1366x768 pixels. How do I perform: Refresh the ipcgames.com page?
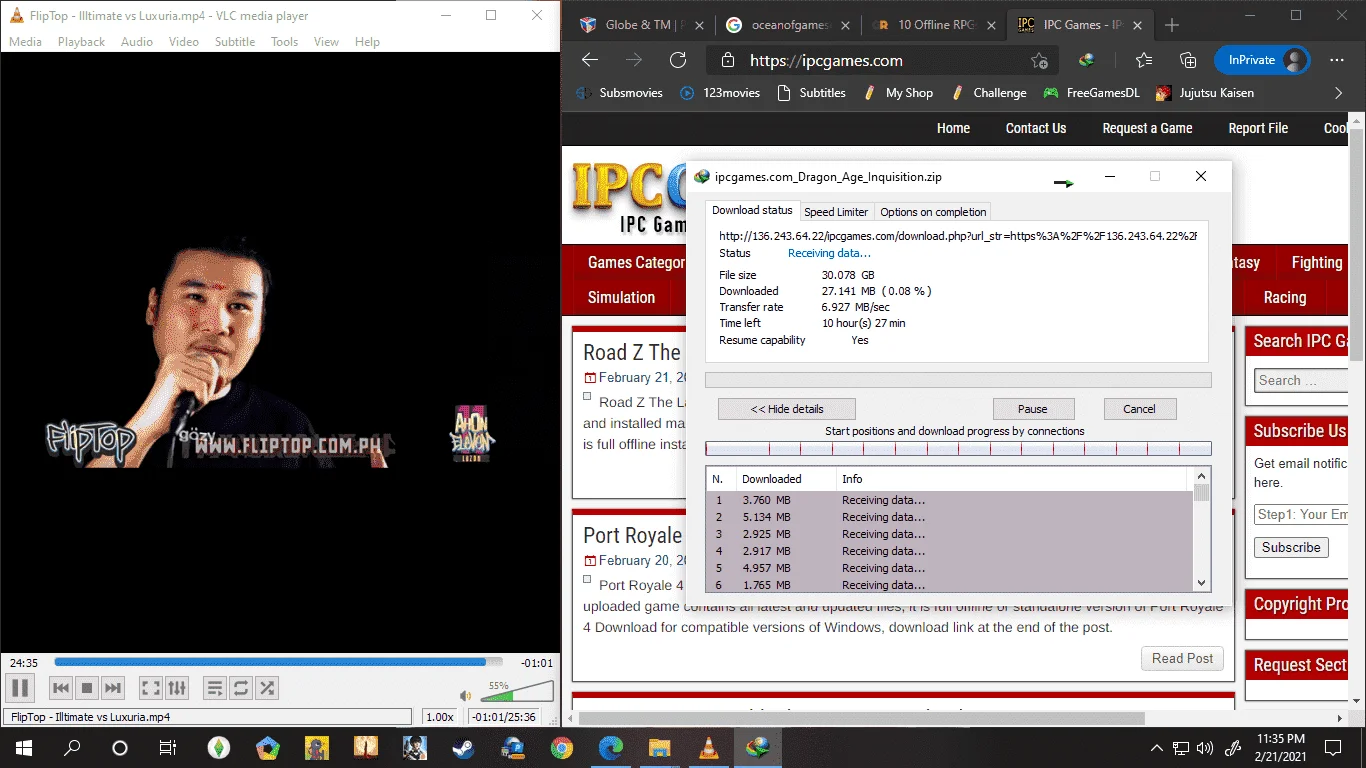[x=678, y=60]
